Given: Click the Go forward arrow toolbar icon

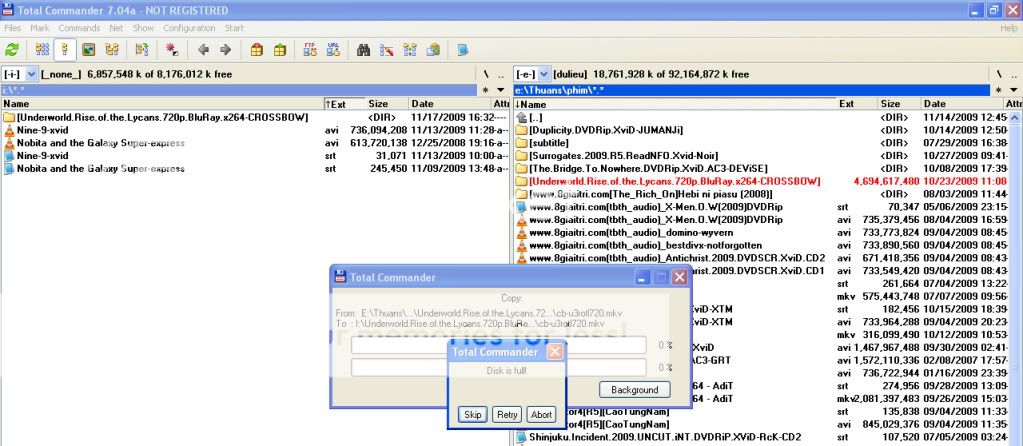Looking at the screenshot, I should 225,48.
